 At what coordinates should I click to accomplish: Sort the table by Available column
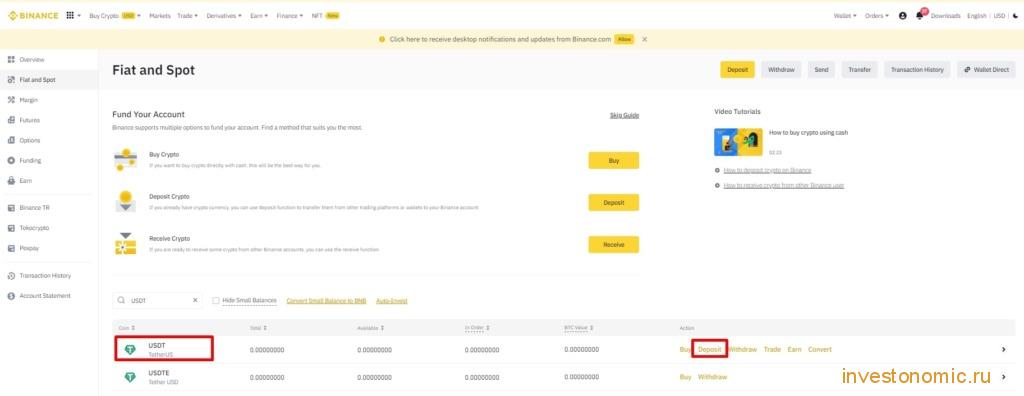coord(371,327)
